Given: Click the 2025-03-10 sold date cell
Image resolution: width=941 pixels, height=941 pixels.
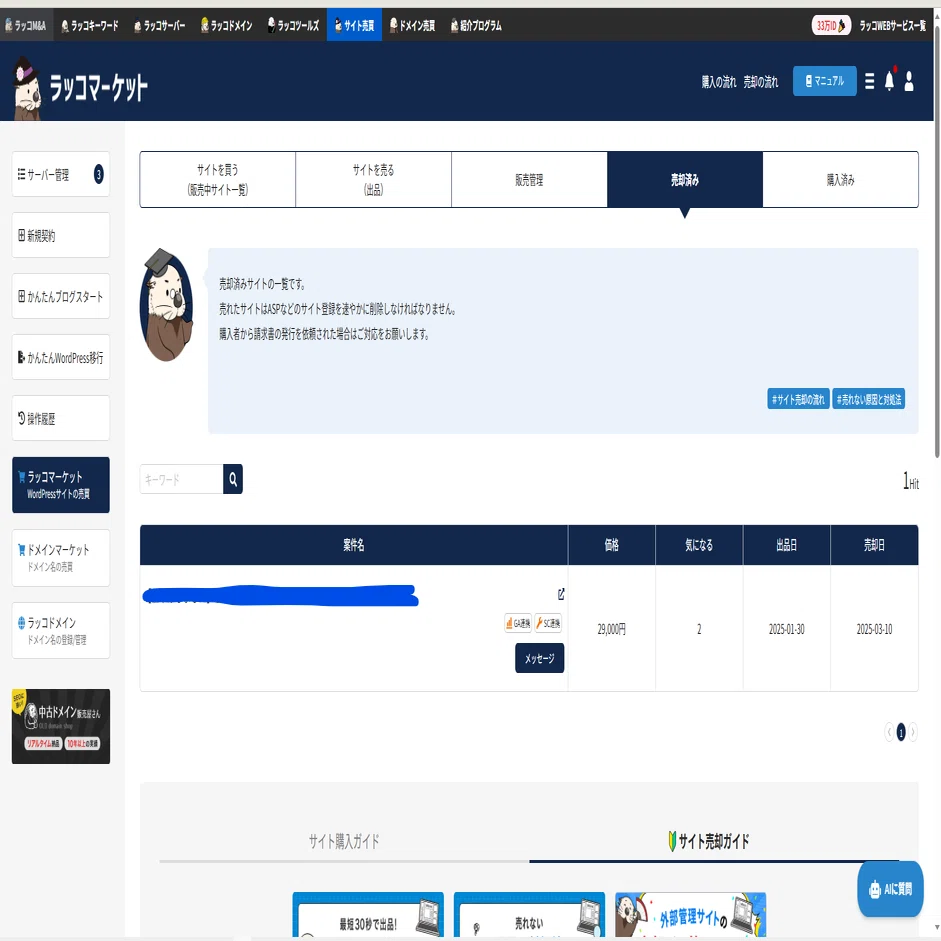Looking at the screenshot, I should 874,629.
